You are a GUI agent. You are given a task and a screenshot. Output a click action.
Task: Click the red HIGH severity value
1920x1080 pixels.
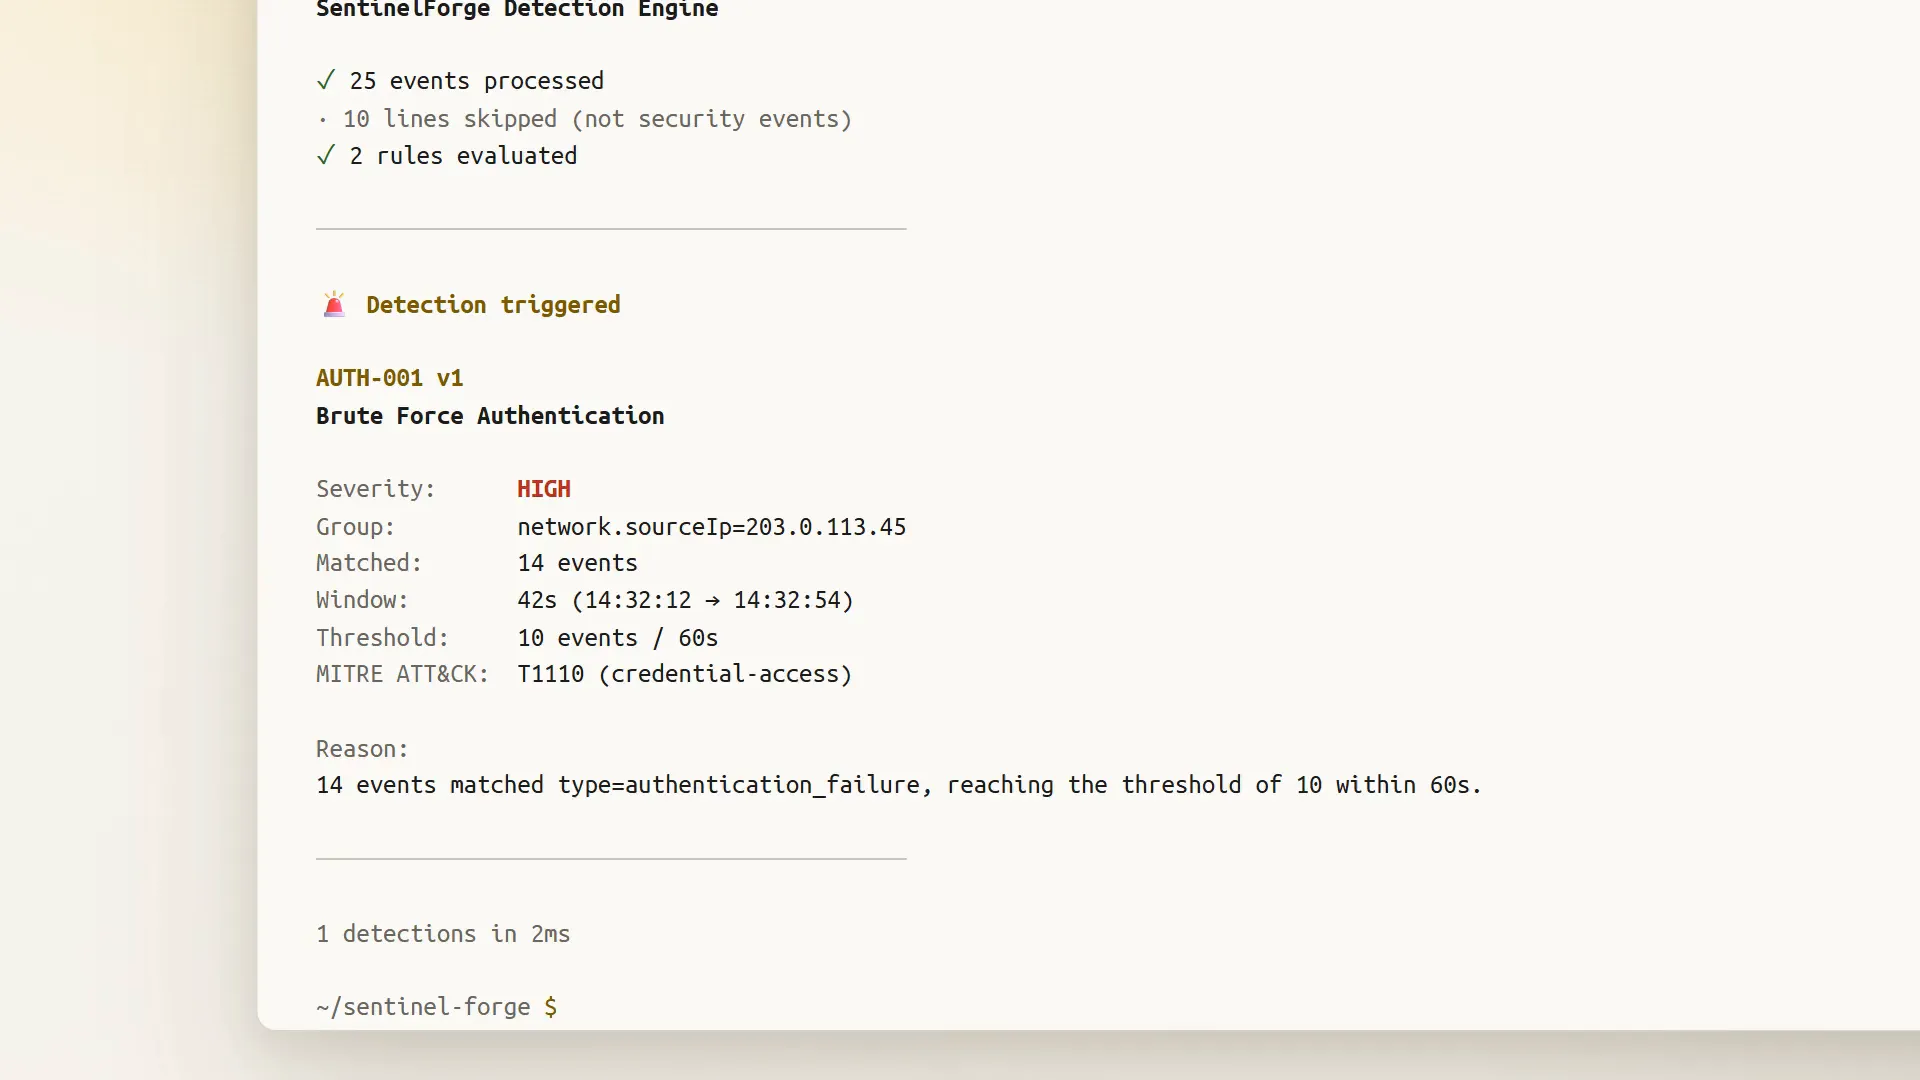coord(544,489)
